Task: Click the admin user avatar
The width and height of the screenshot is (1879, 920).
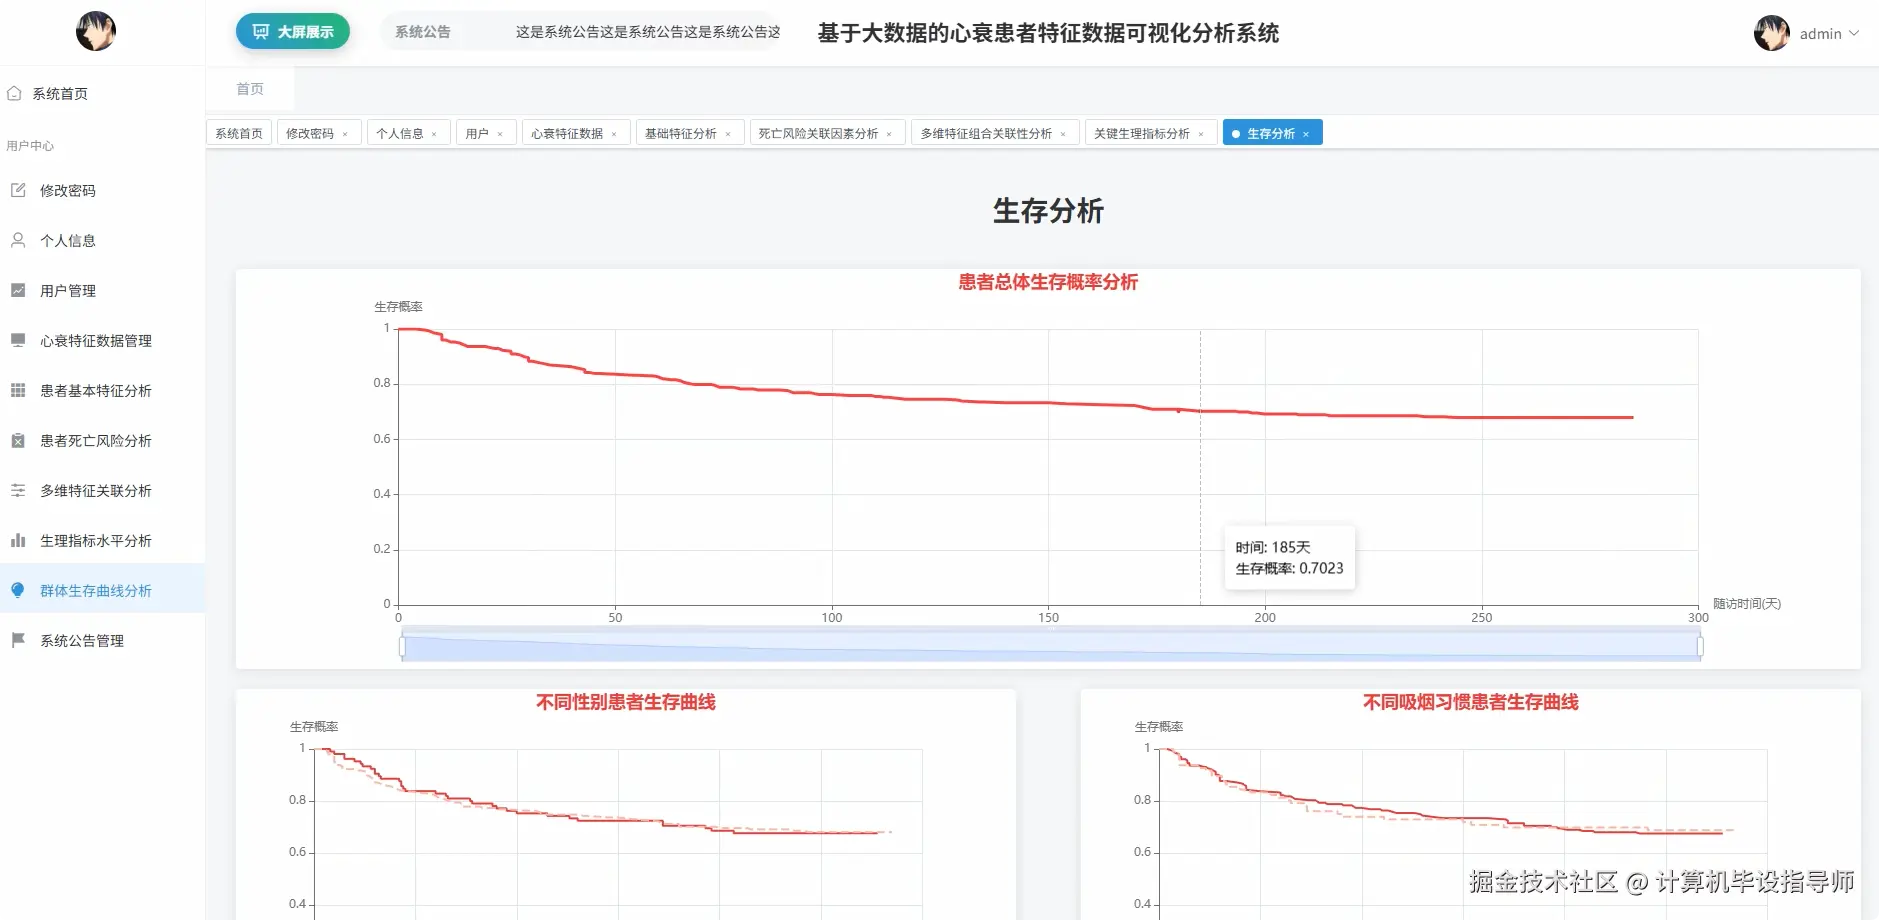Action: click(x=1772, y=33)
